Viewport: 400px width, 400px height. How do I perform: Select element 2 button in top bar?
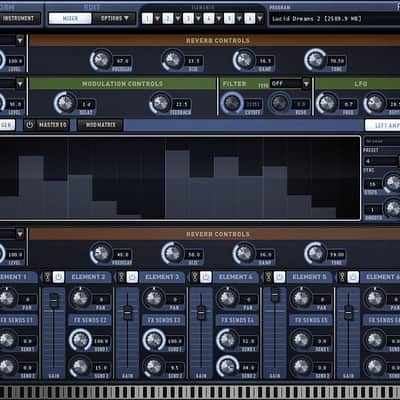point(168,18)
